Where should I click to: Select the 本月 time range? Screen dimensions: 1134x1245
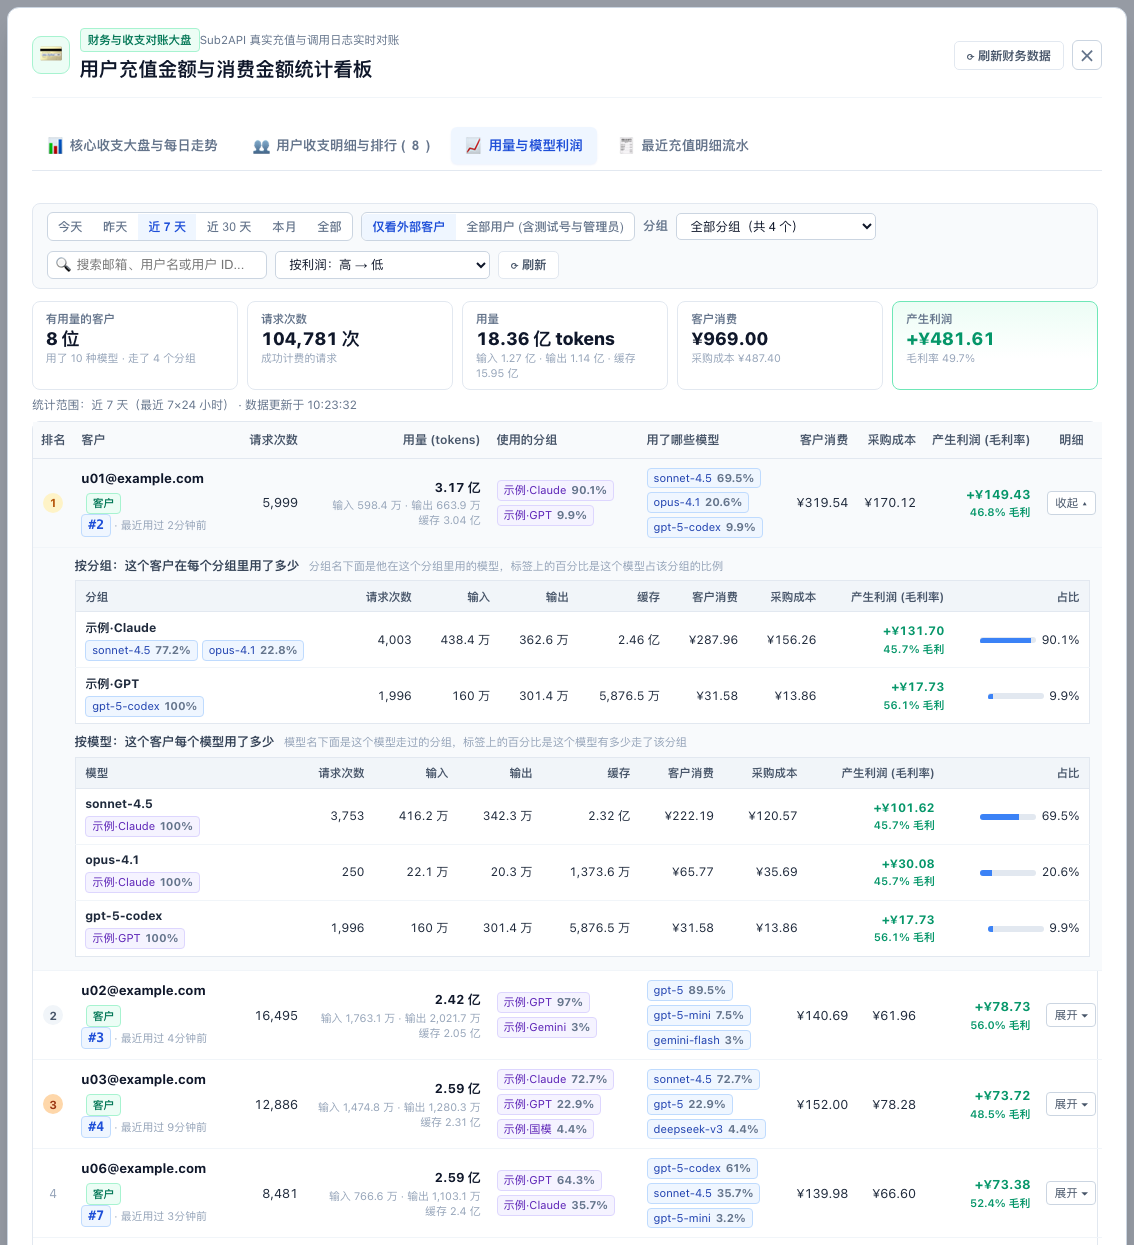[284, 227]
